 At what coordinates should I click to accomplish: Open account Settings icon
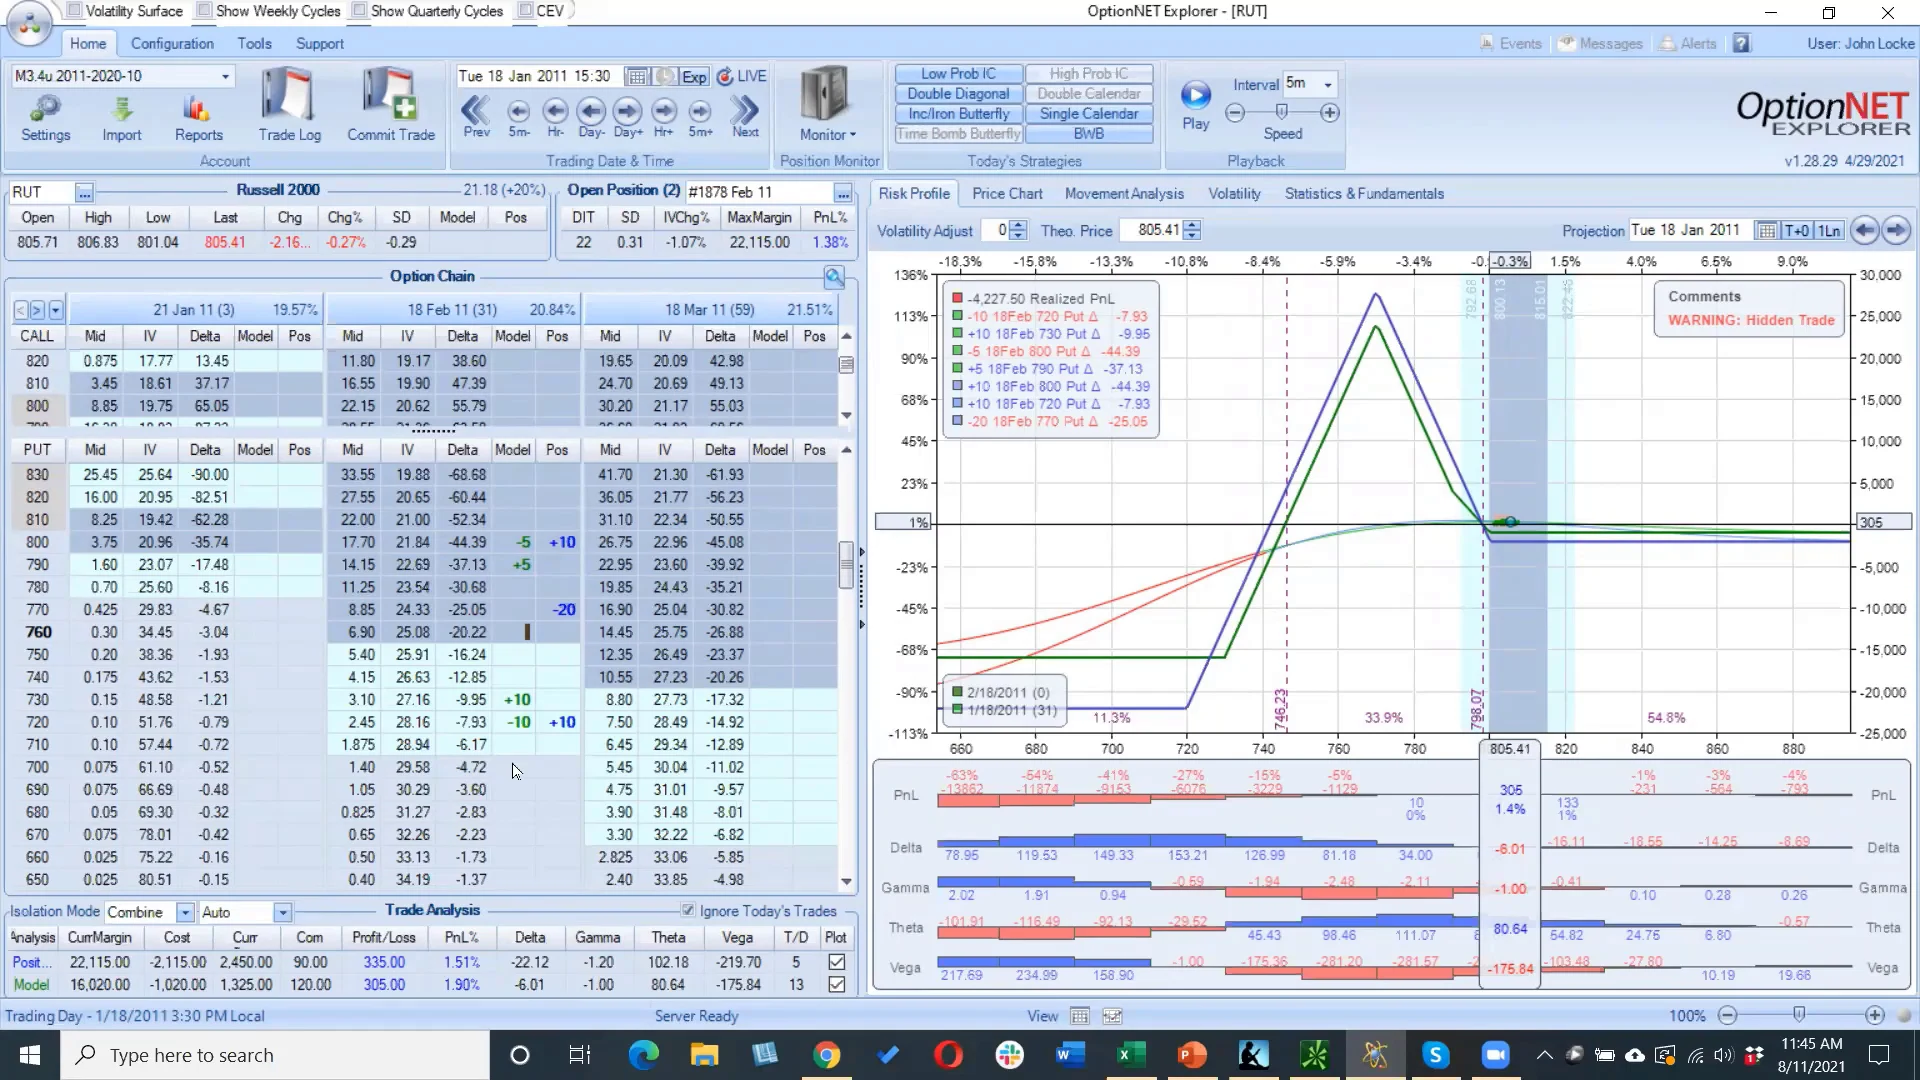45,118
